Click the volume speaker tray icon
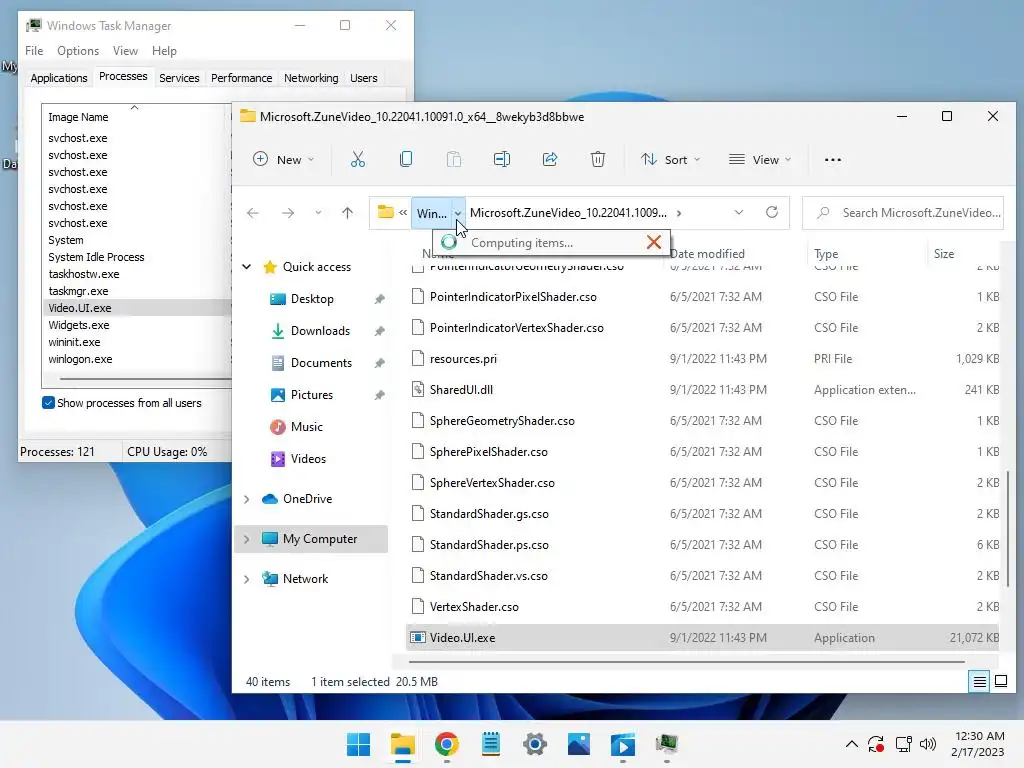1024x768 pixels. coord(927,744)
